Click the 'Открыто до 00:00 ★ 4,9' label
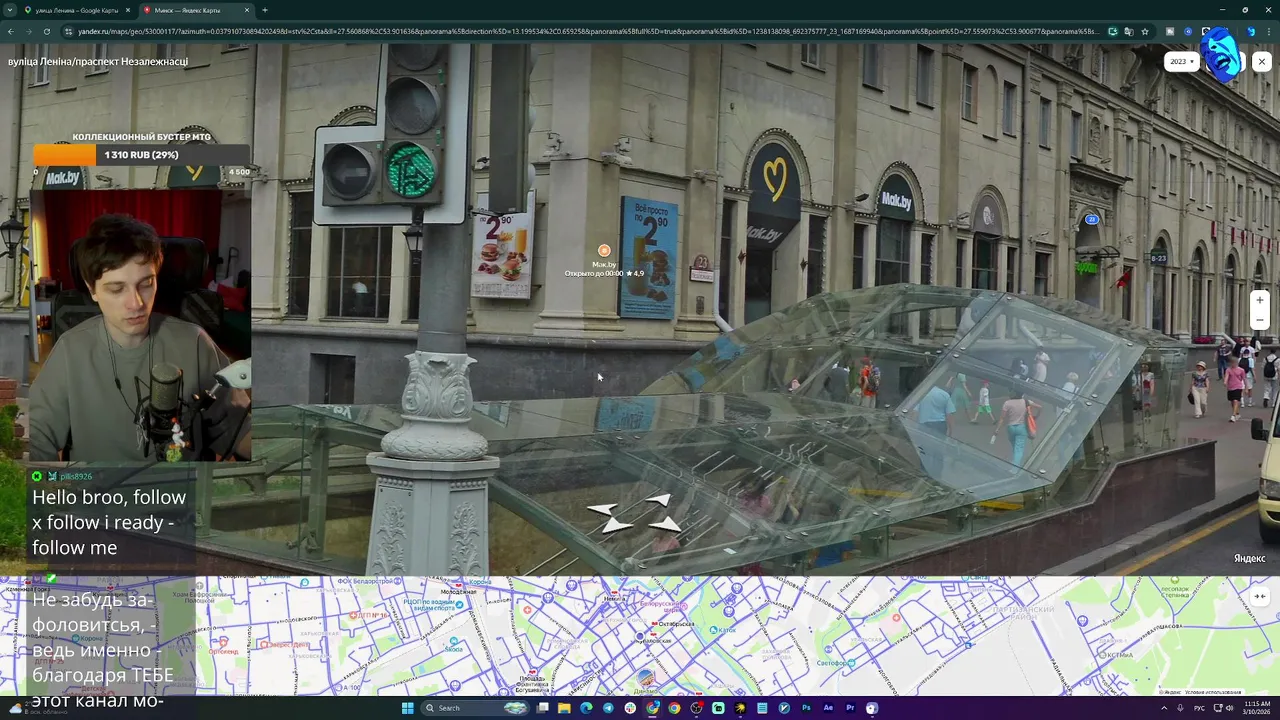Screen dimensions: 1280x720 (x=604, y=273)
